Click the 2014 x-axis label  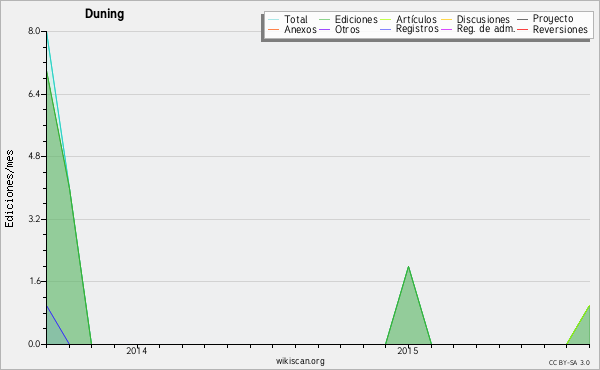pyautogui.click(x=137, y=351)
